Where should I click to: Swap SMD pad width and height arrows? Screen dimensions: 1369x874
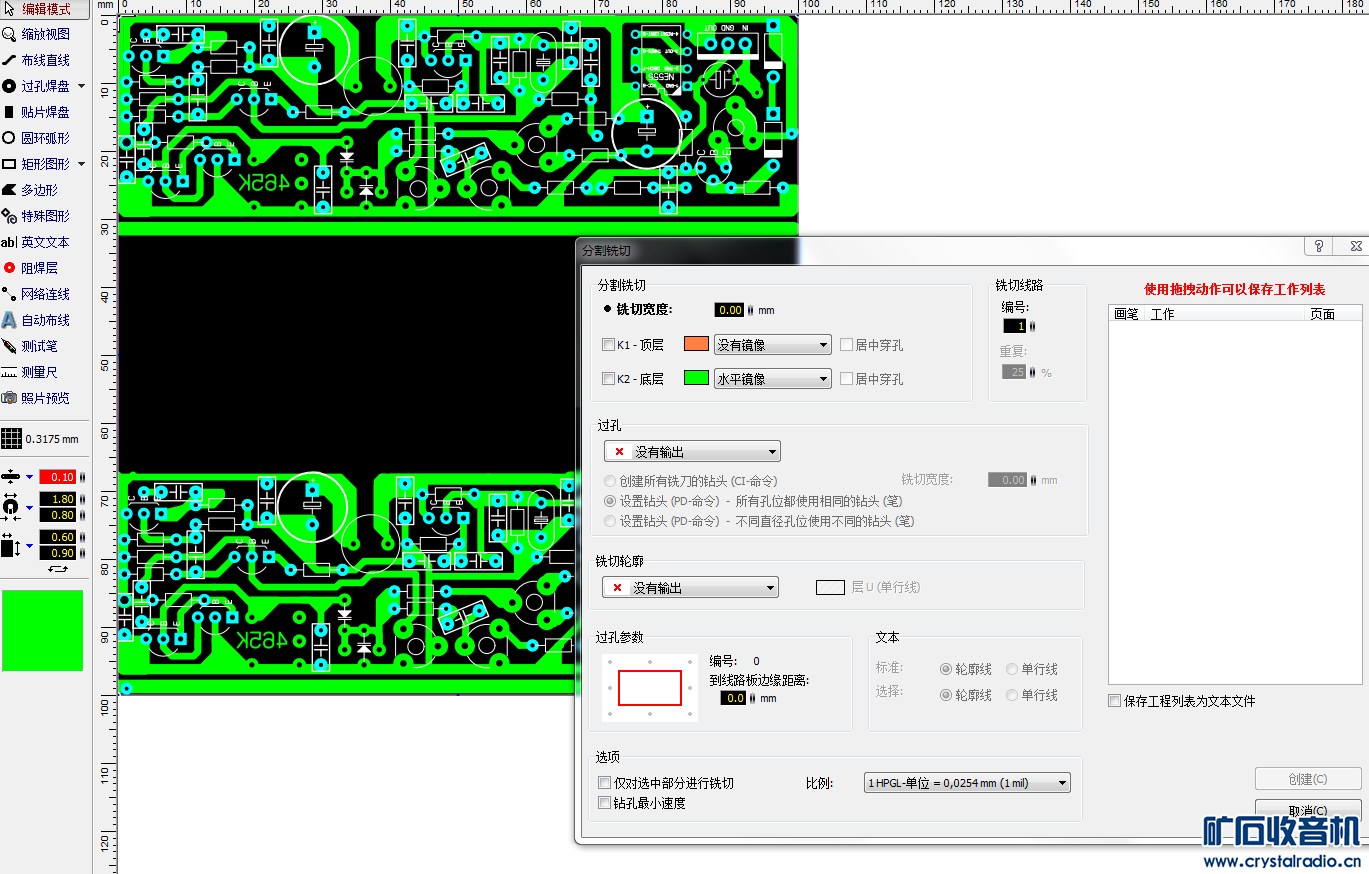click(x=57, y=569)
